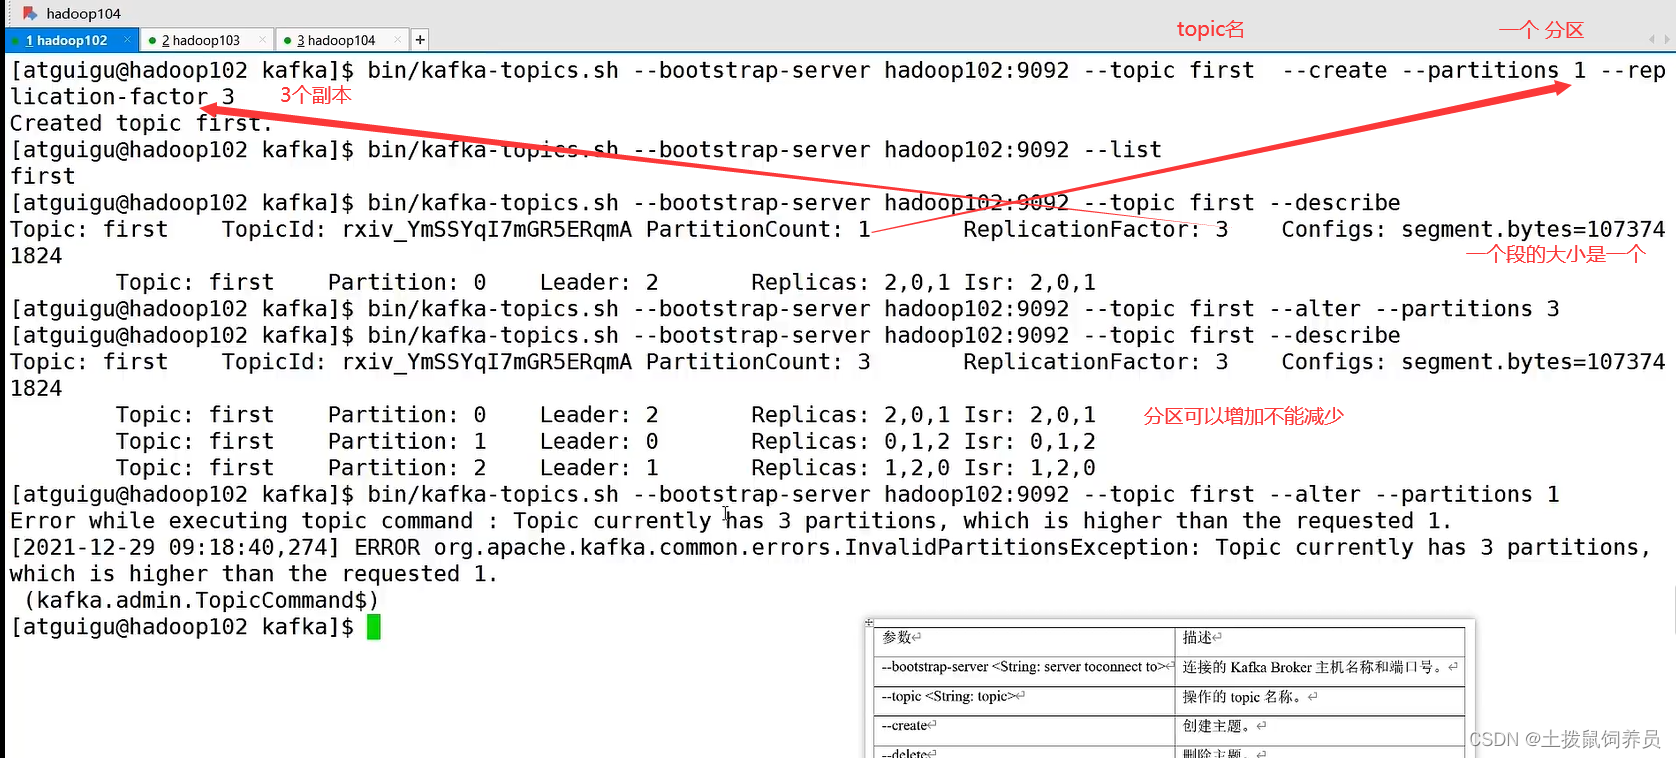Image resolution: width=1676 pixels, height=758 pixels.
Task: Click "ReplicationFactor: 3" in first describe output
Action: pos(1096,229)
